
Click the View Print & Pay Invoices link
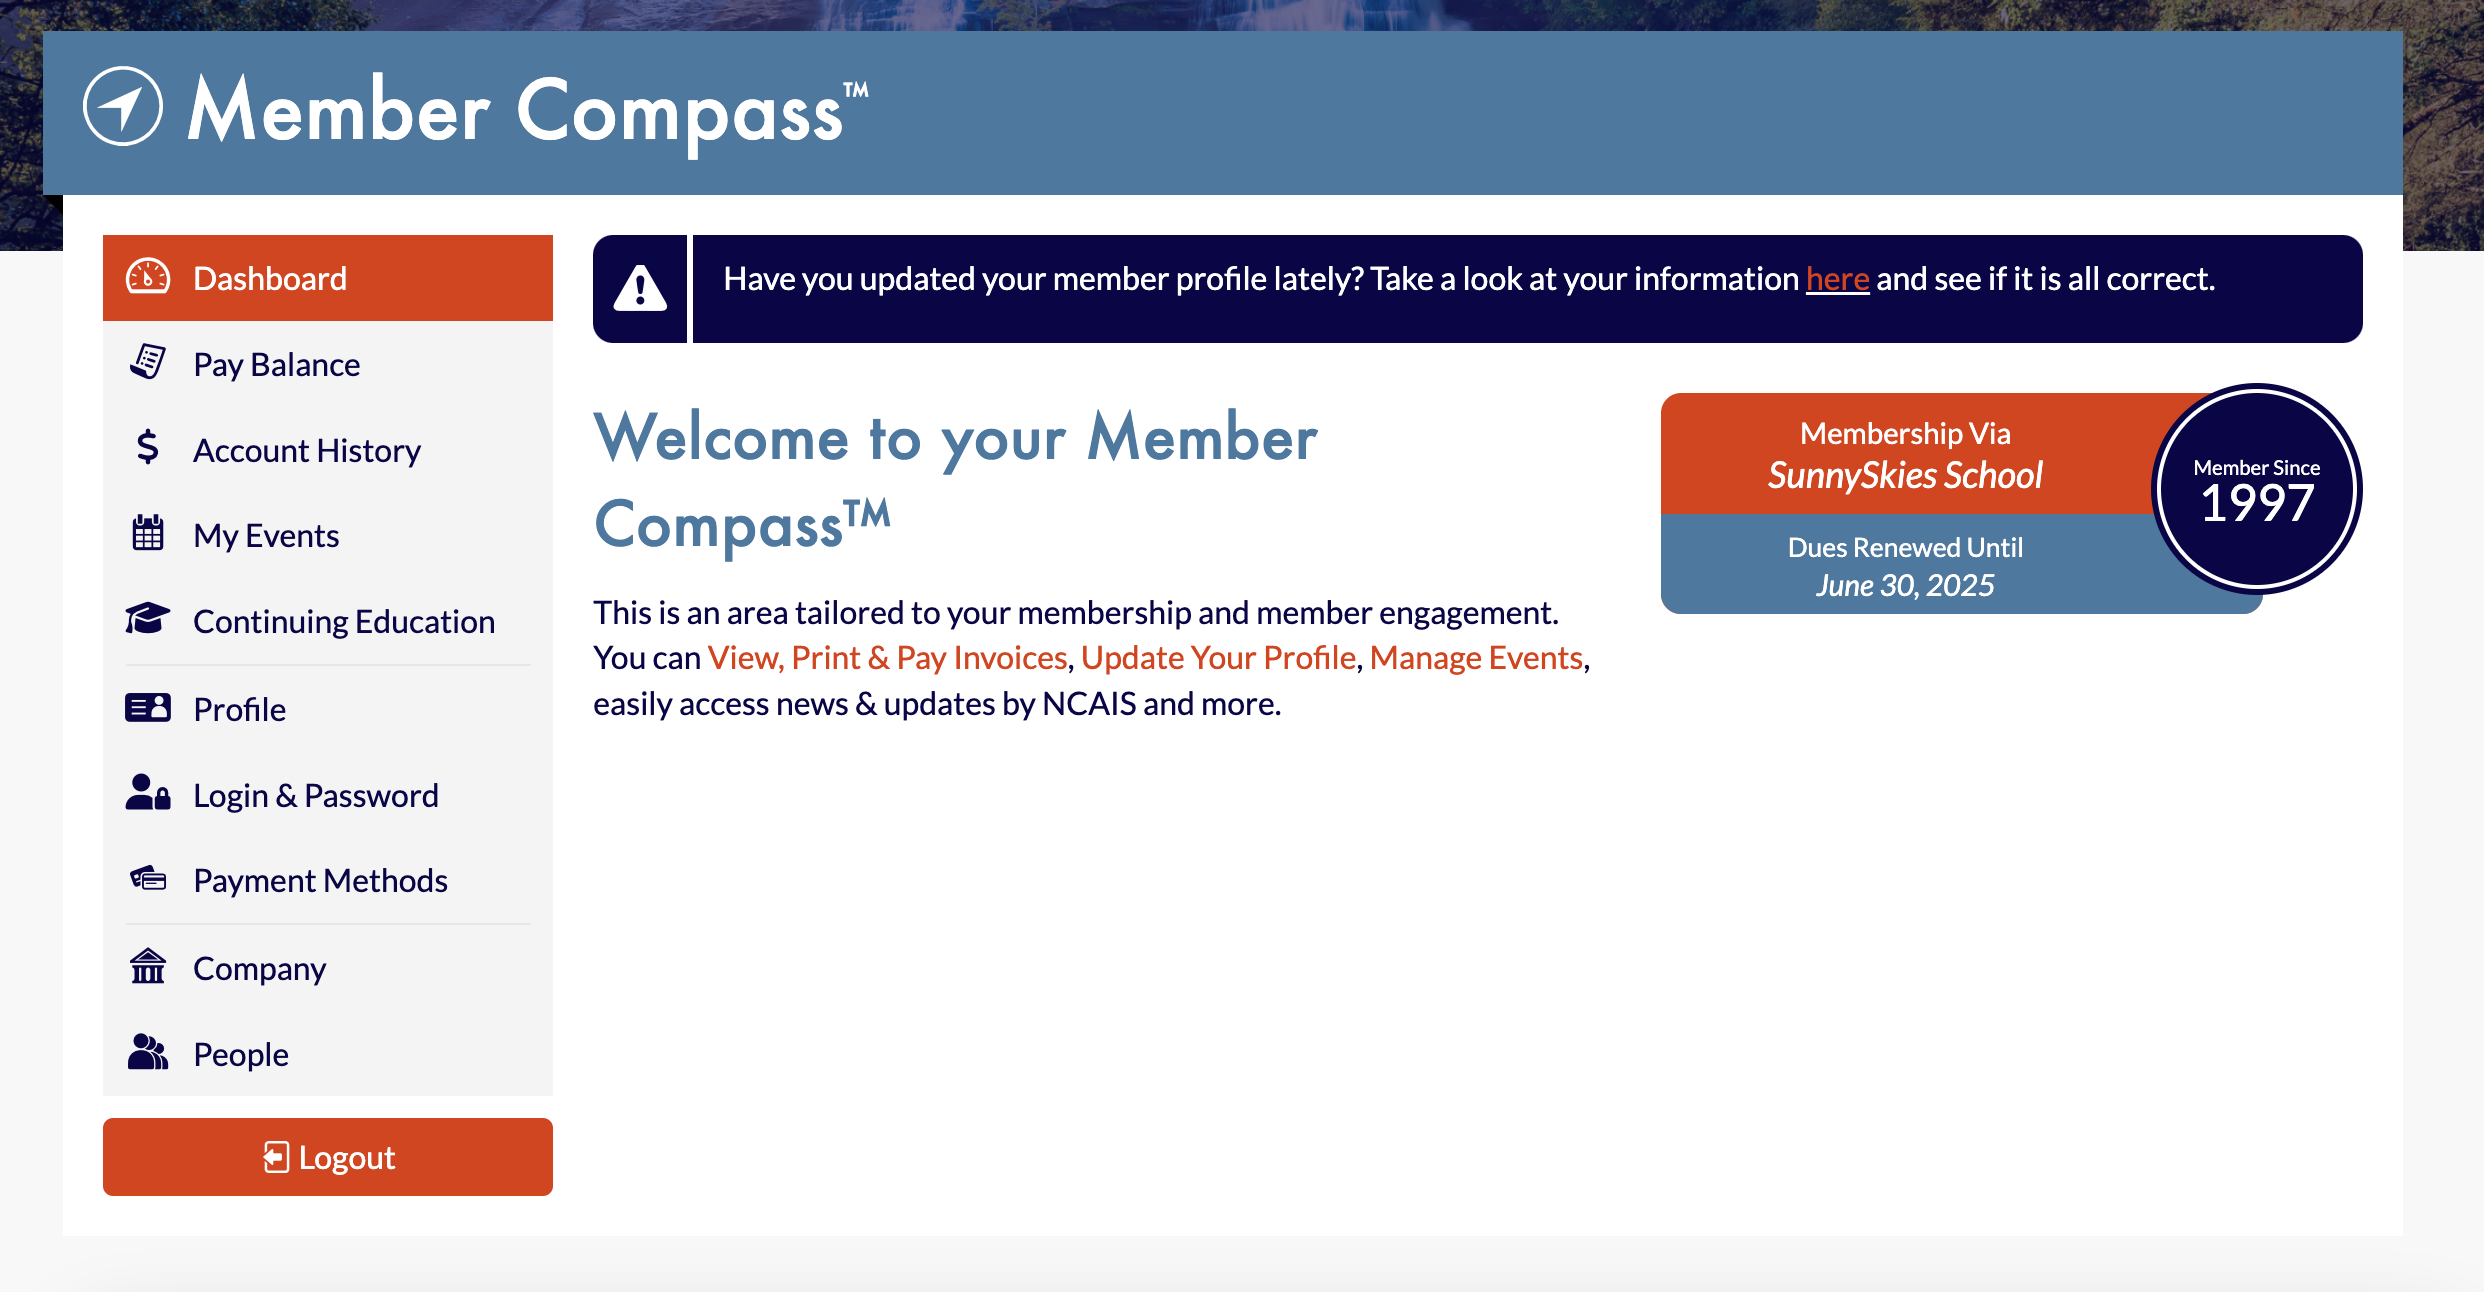click(887, 658)
